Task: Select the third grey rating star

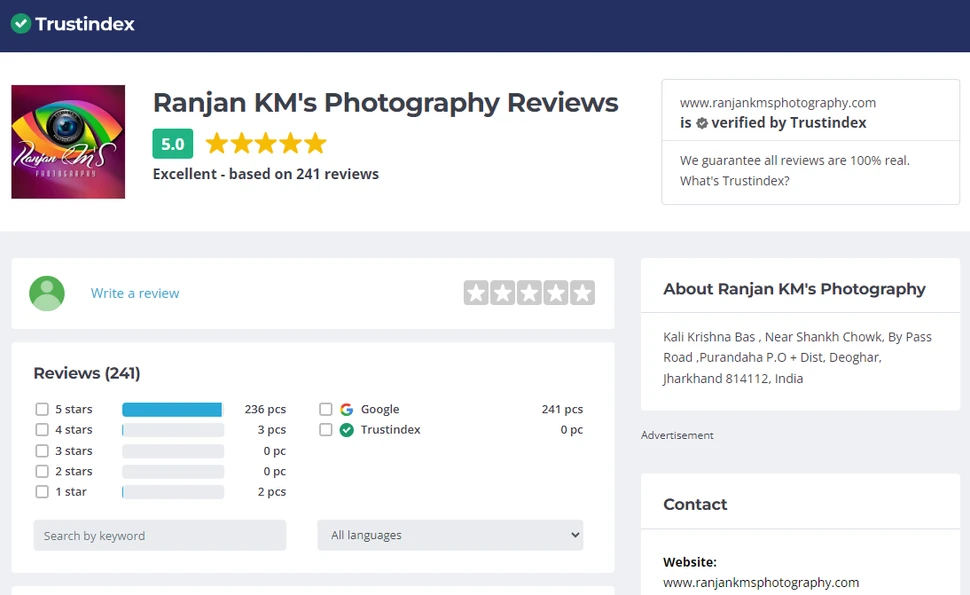Action: point(530,293)
